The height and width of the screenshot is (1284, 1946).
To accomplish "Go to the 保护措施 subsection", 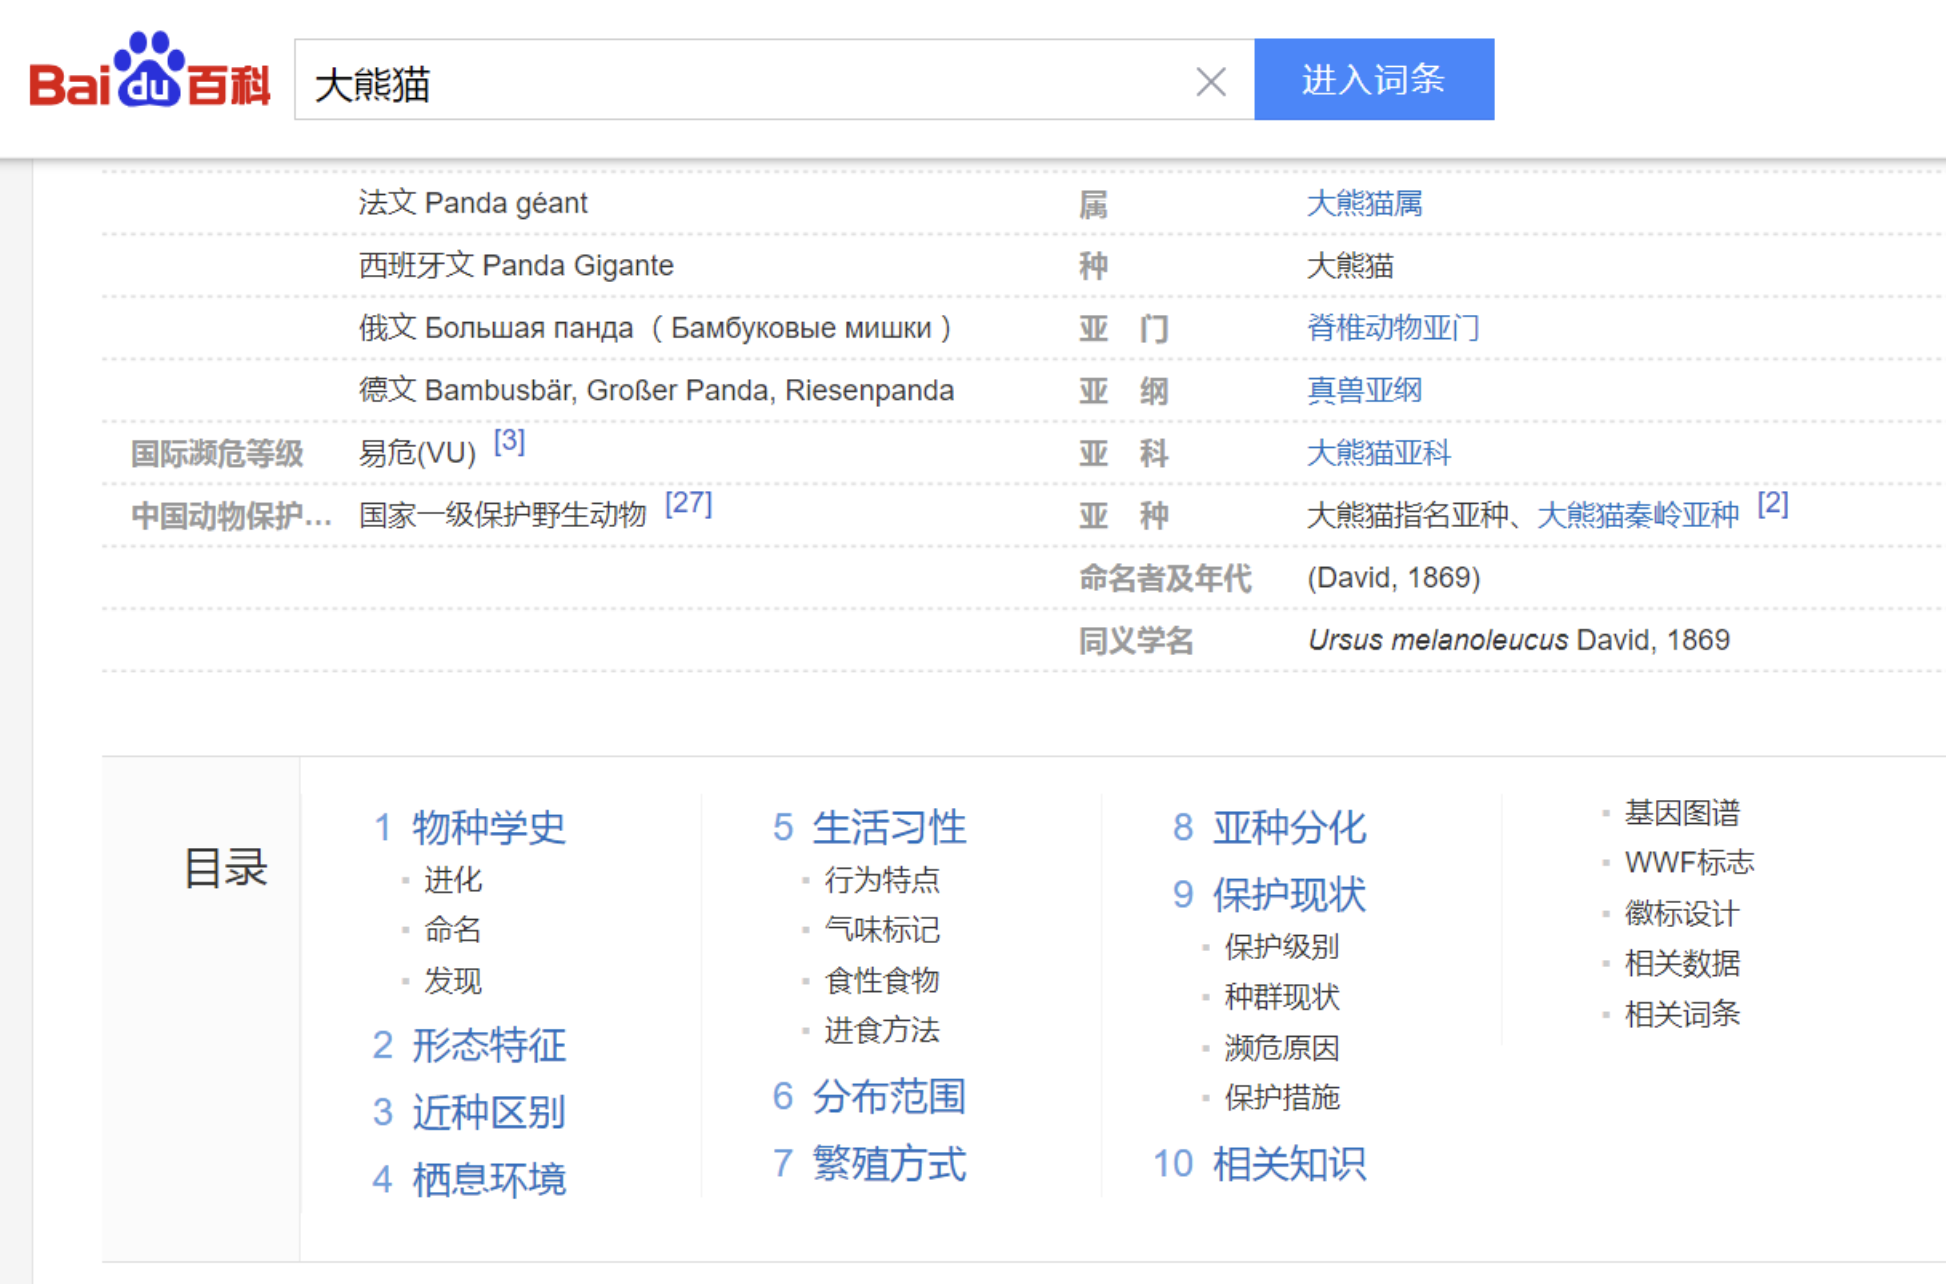I will pos(1282,1098).
